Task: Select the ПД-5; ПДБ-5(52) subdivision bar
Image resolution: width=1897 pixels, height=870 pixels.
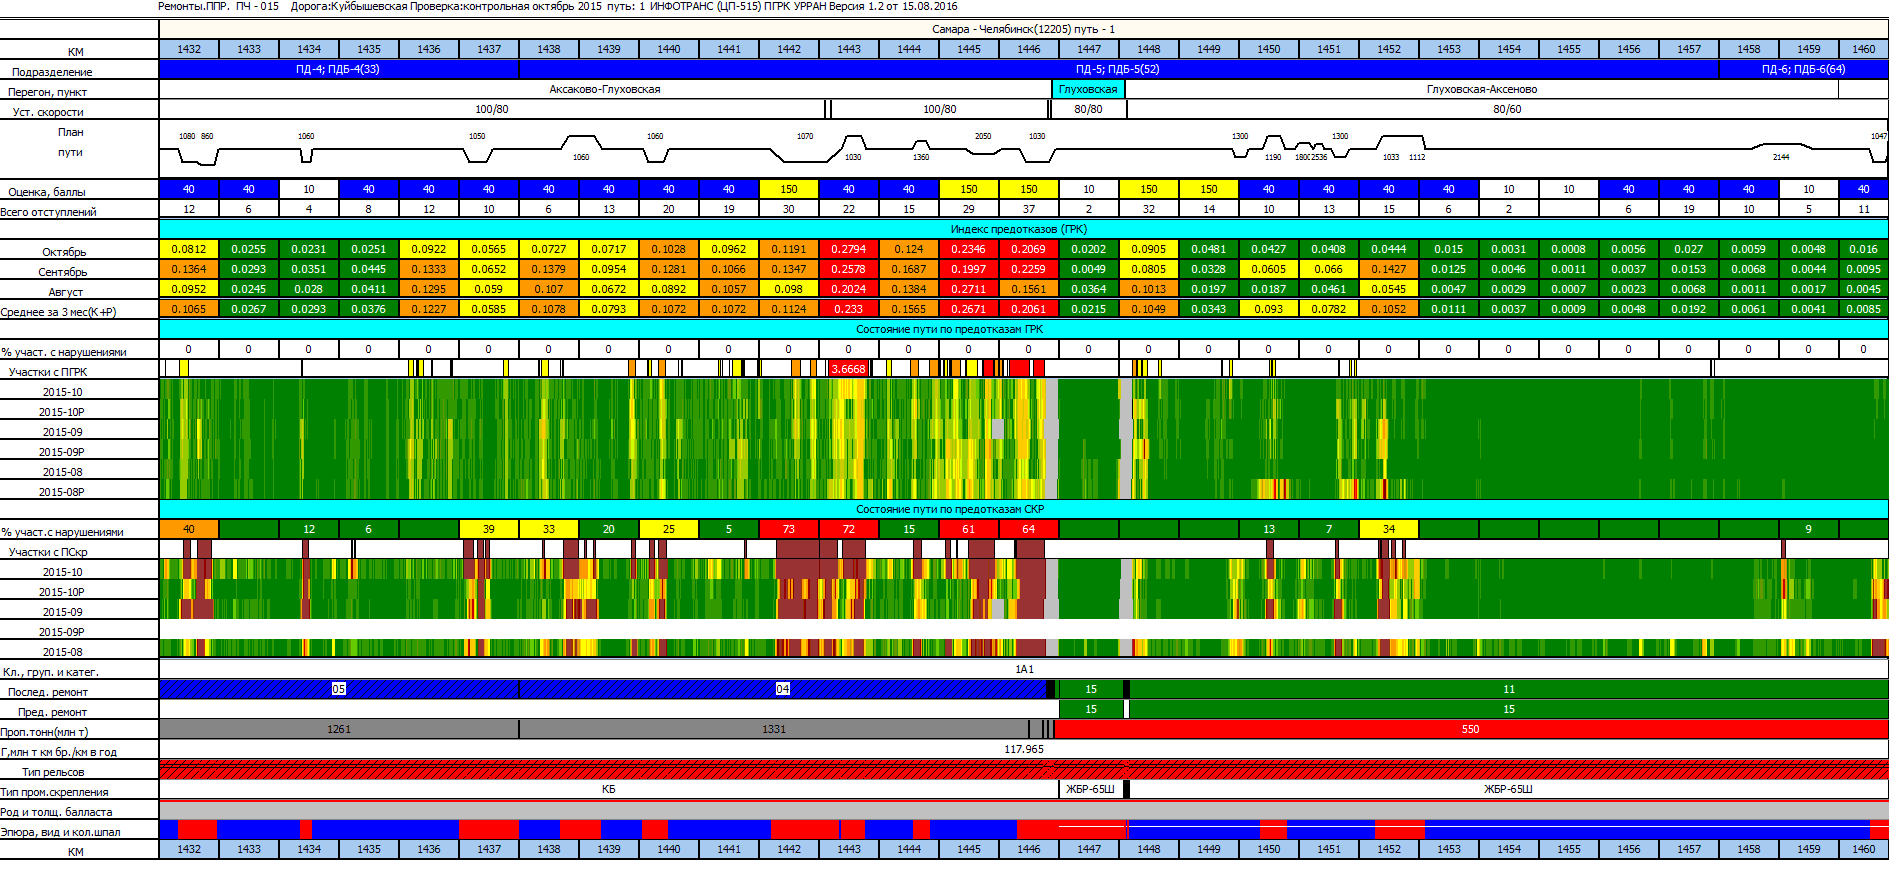Action: [1117, 69]
